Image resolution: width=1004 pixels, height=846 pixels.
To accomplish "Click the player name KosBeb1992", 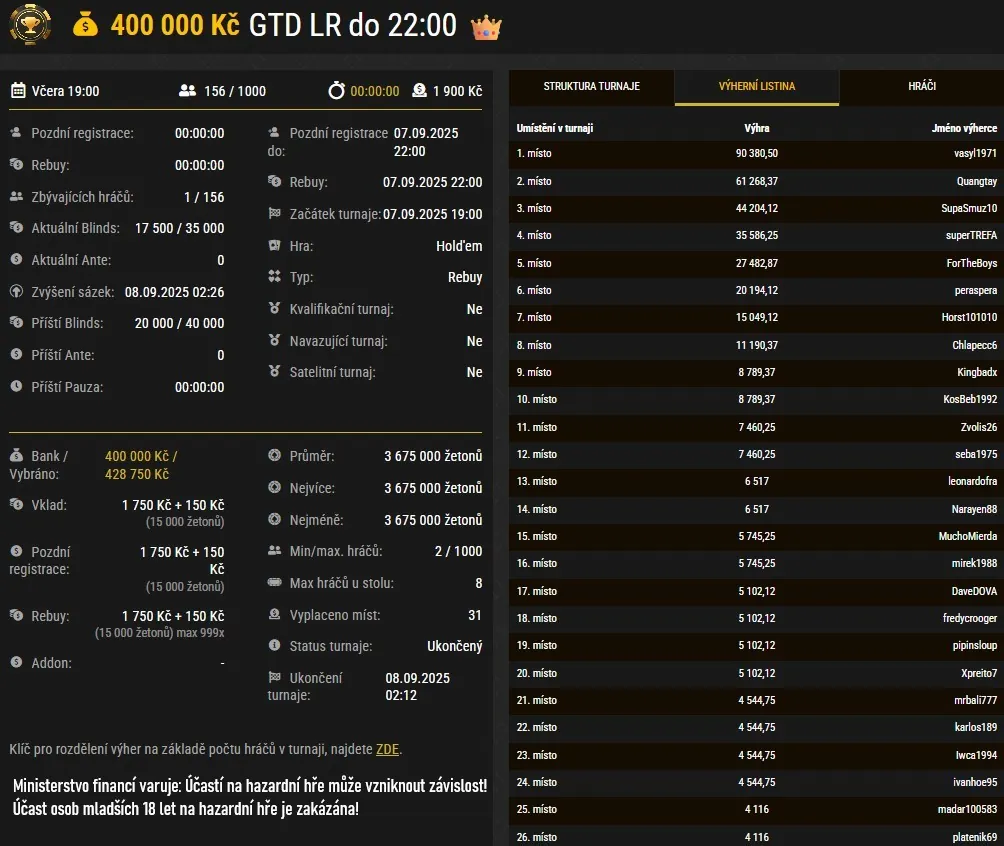I will coord(970,399).
